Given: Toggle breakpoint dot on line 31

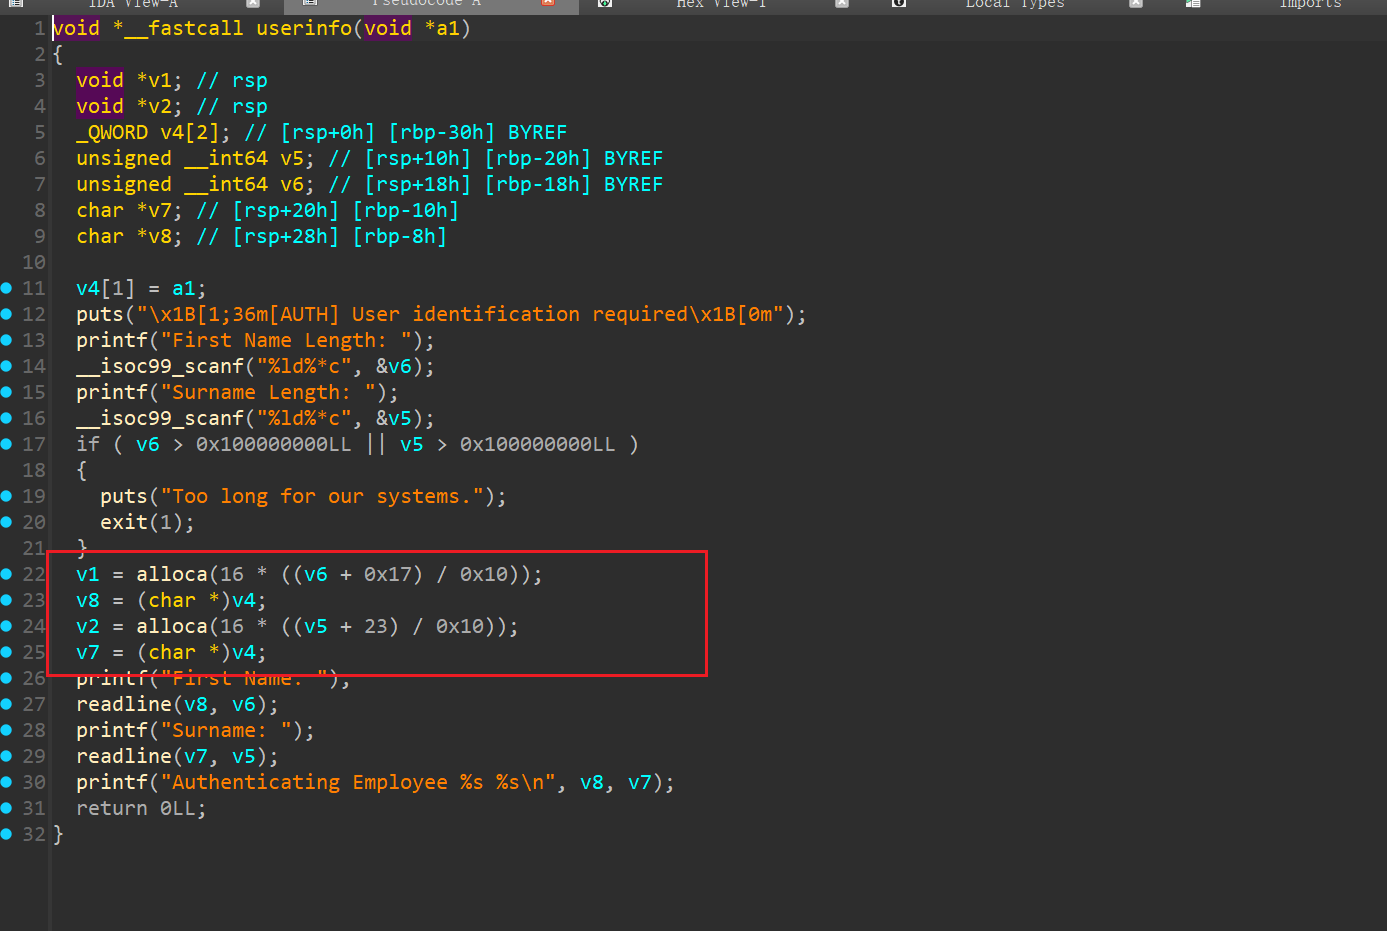Looking at the screenshot, I should click(6, 808).
